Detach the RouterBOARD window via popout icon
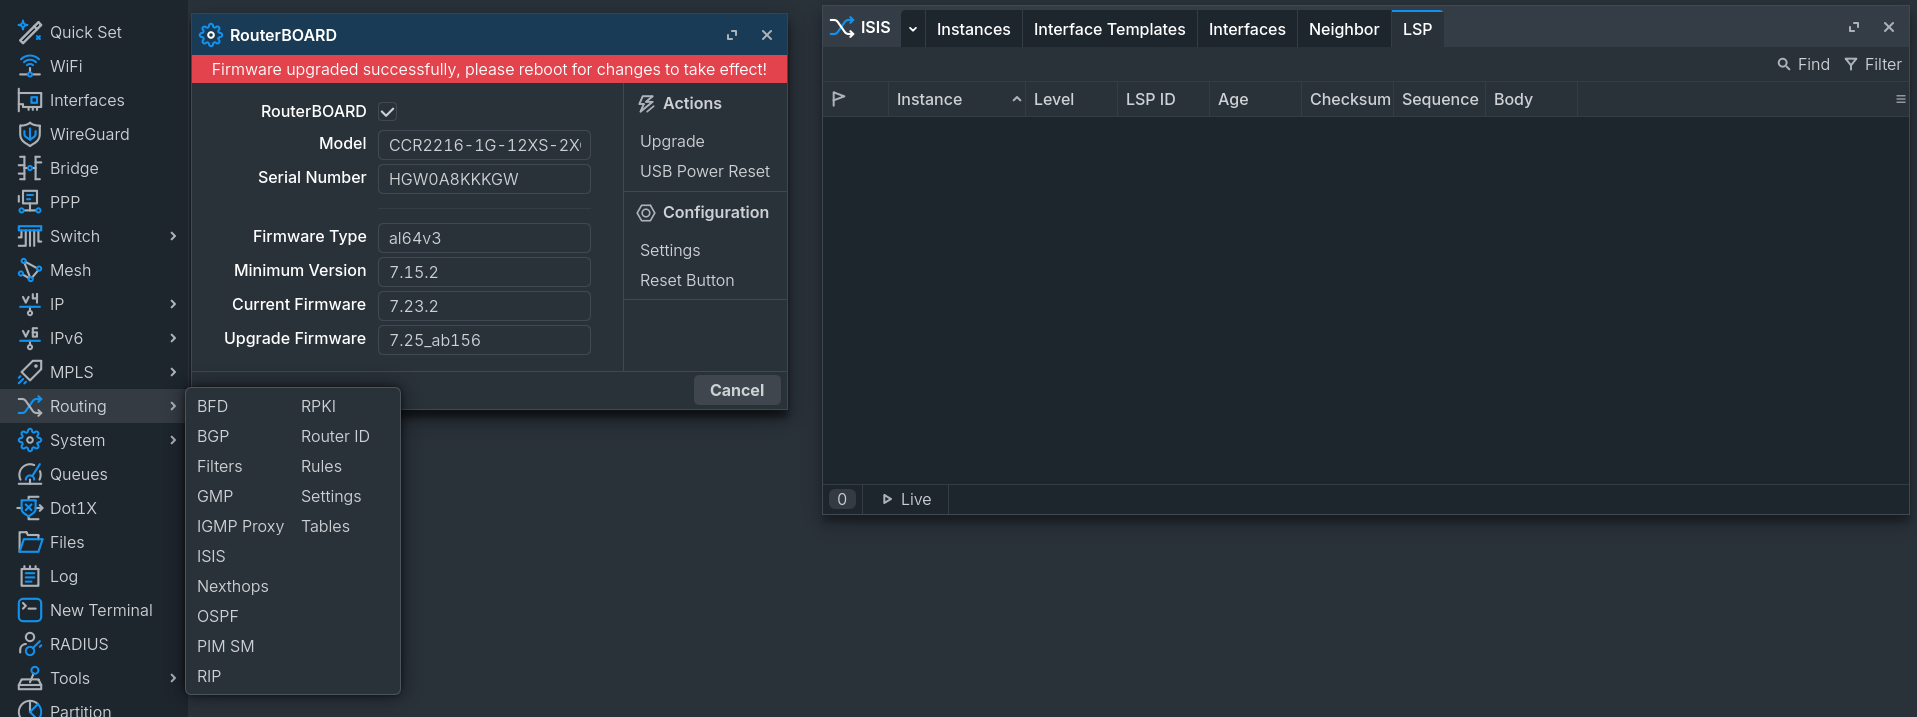1917x717 pixels. tap(732, 35)
